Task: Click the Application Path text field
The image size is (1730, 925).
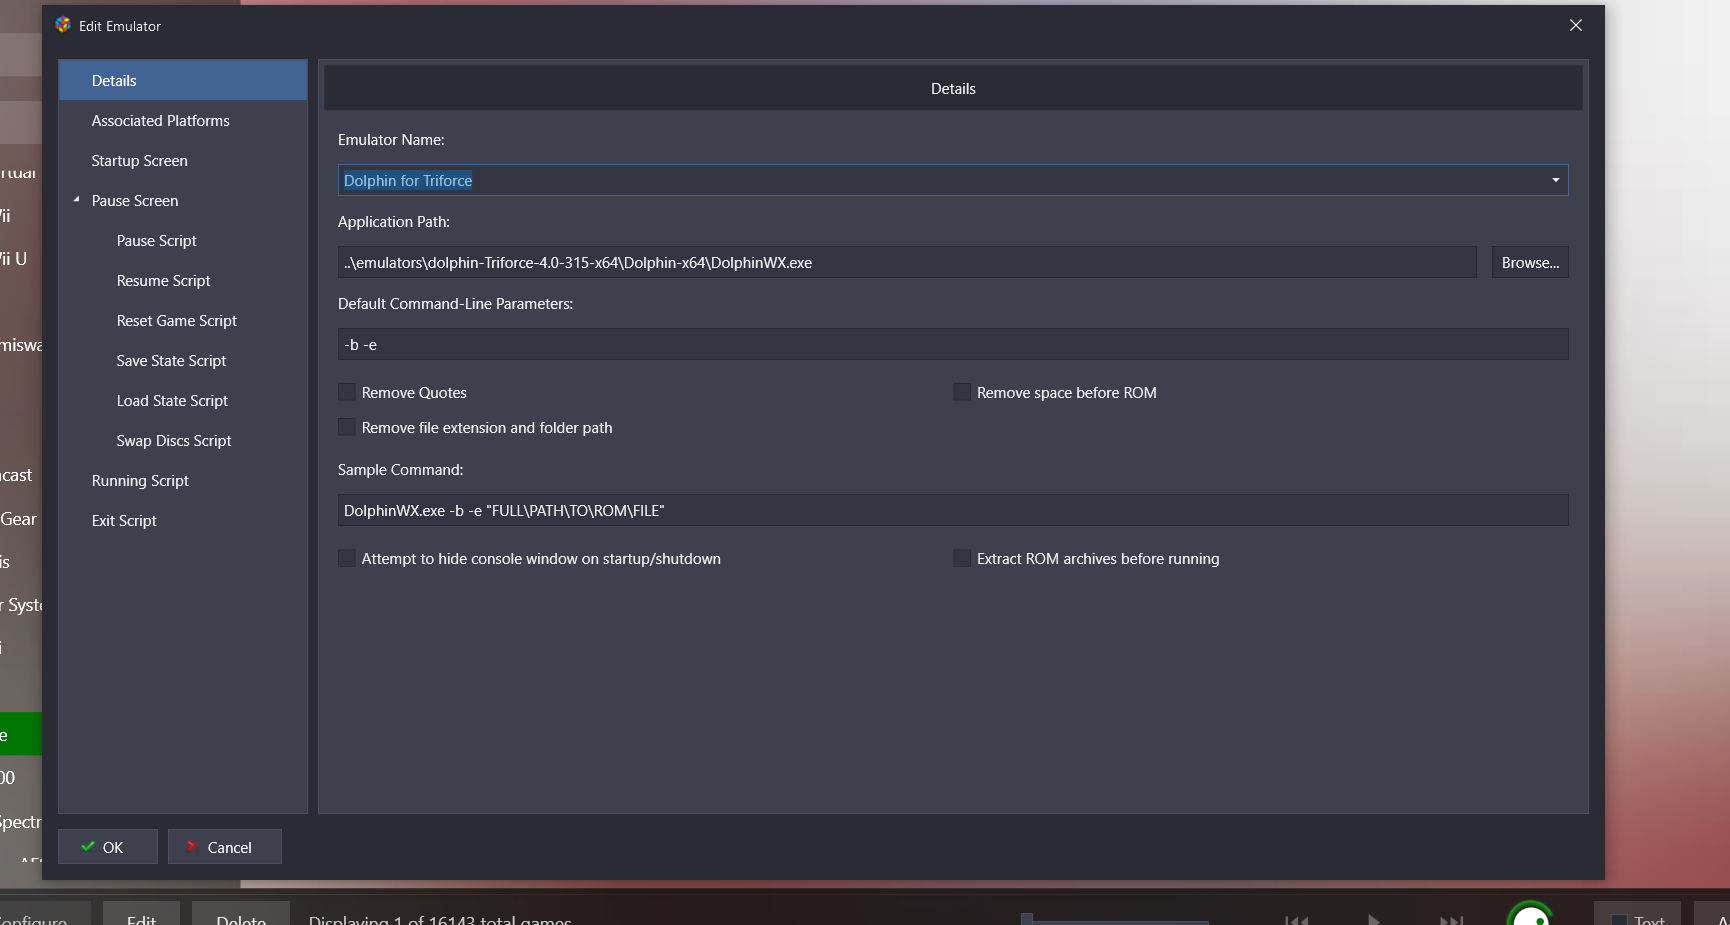Action: 907,262
